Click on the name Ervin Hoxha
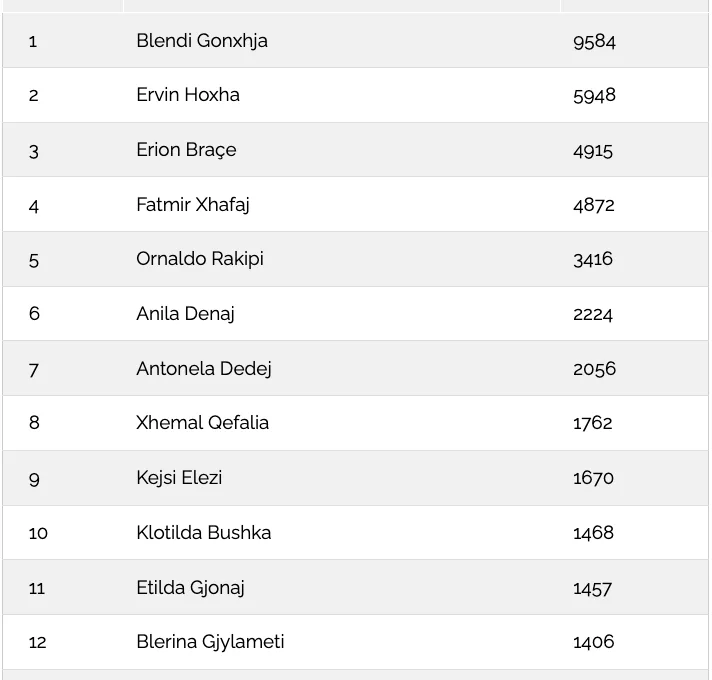The image size is (712, 680). [188, 95]
